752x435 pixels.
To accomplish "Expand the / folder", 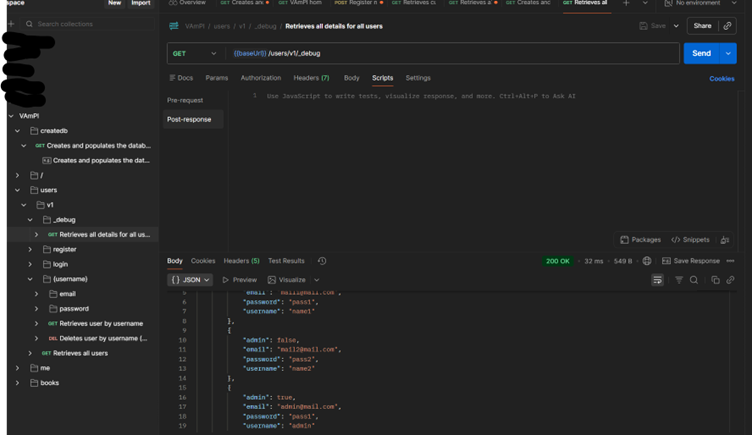I will point(17,176).
